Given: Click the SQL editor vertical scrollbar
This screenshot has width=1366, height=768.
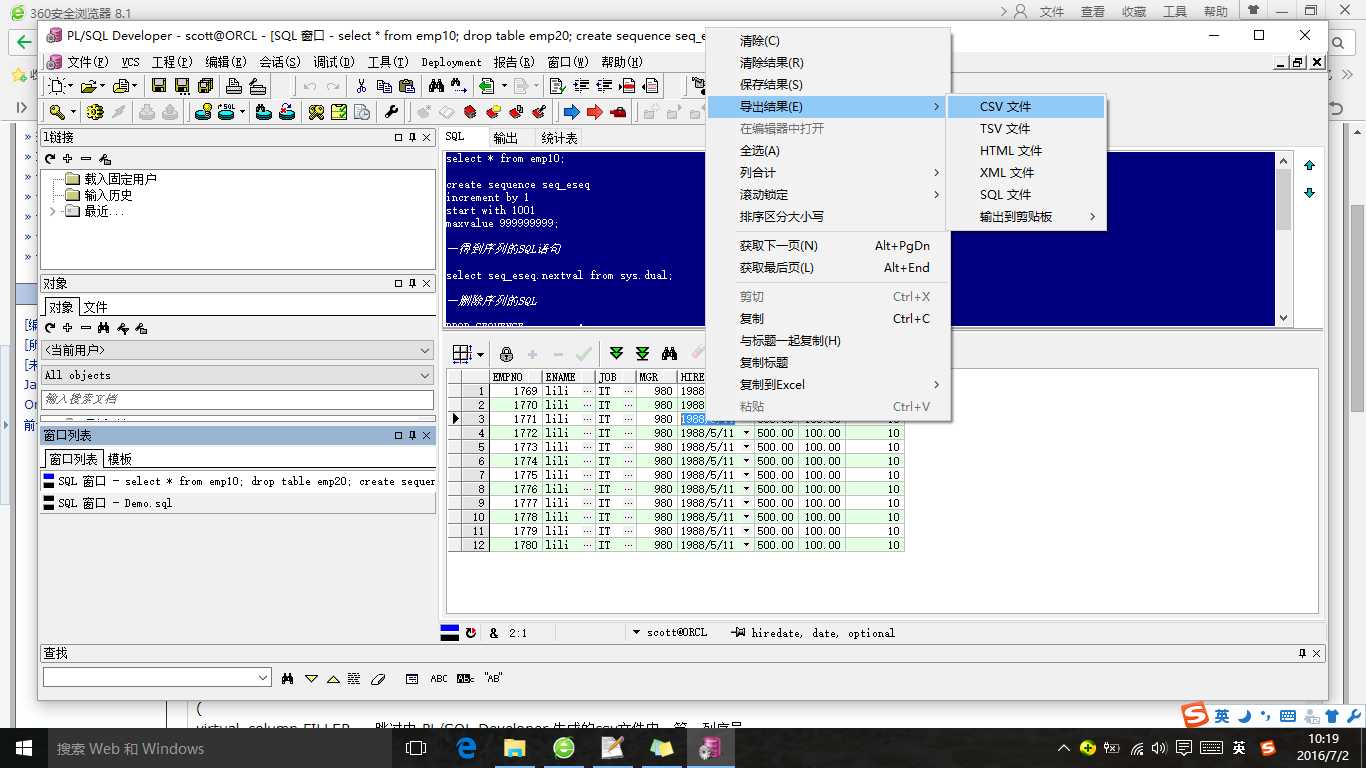Looking at the screenshot, I should 1284,239.
